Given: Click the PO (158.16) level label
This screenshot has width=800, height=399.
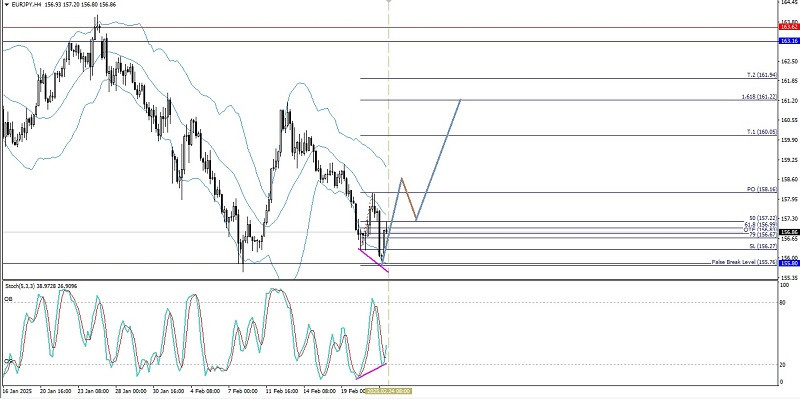Looking at the screenshot, I should [762, 189].
